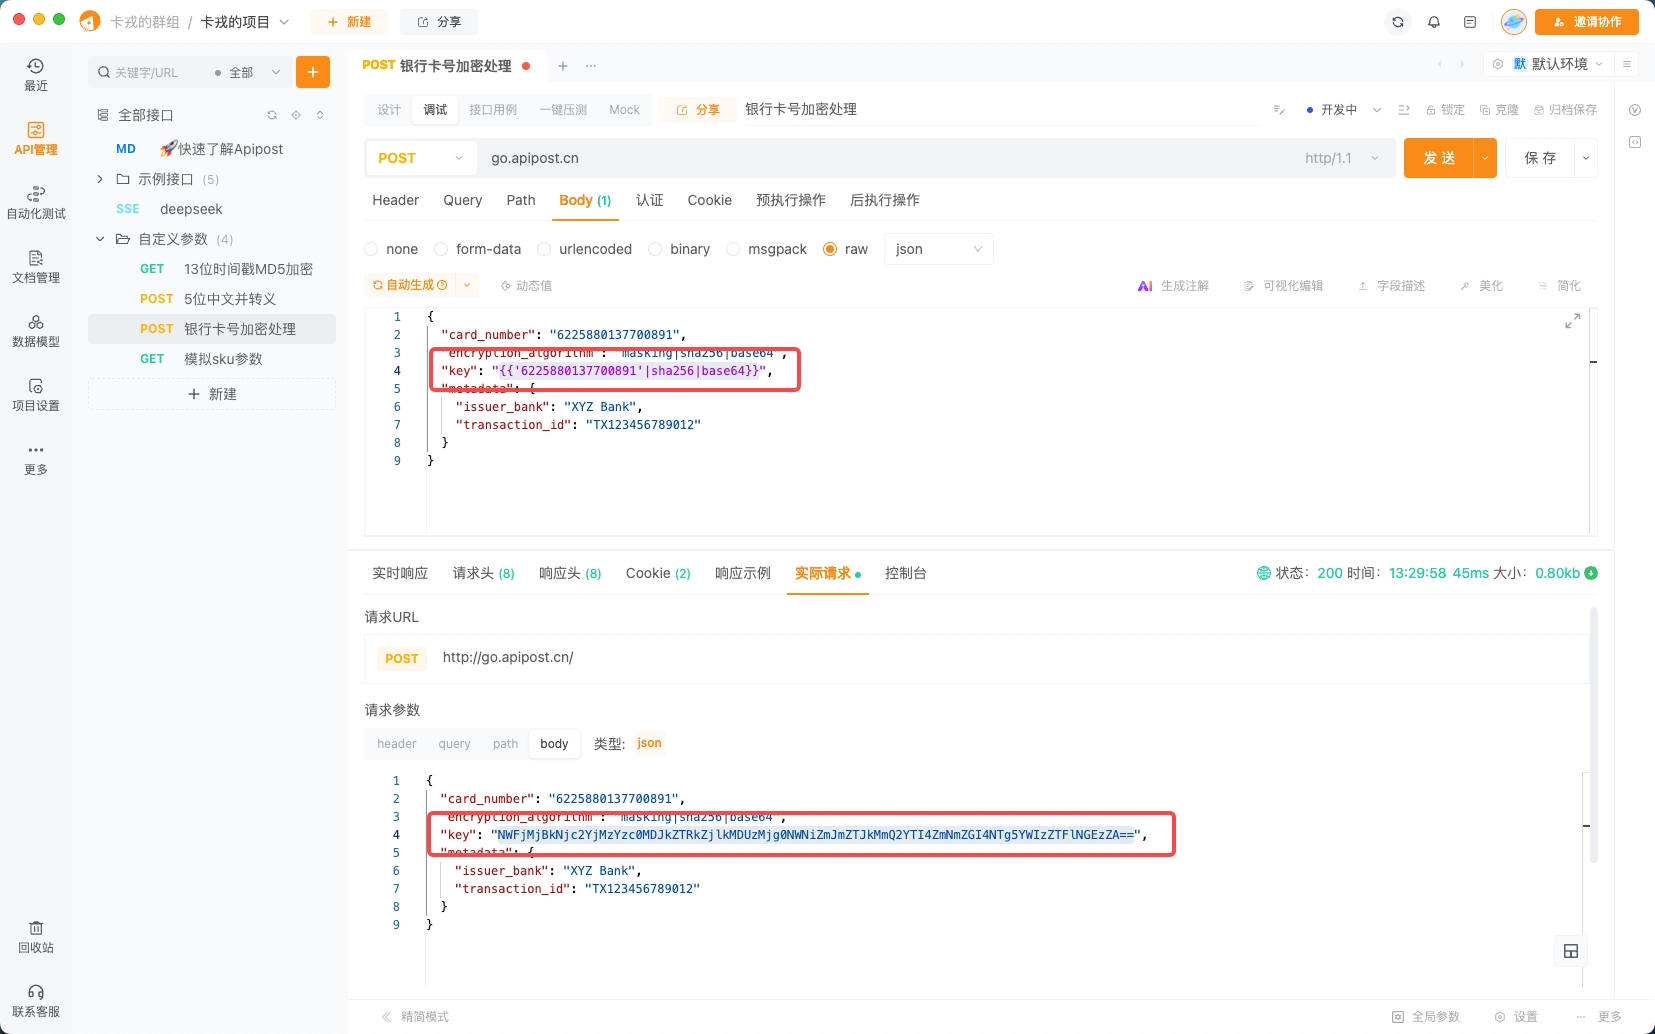
Task: Open the json body format dropdown
Action: point(936,249)
